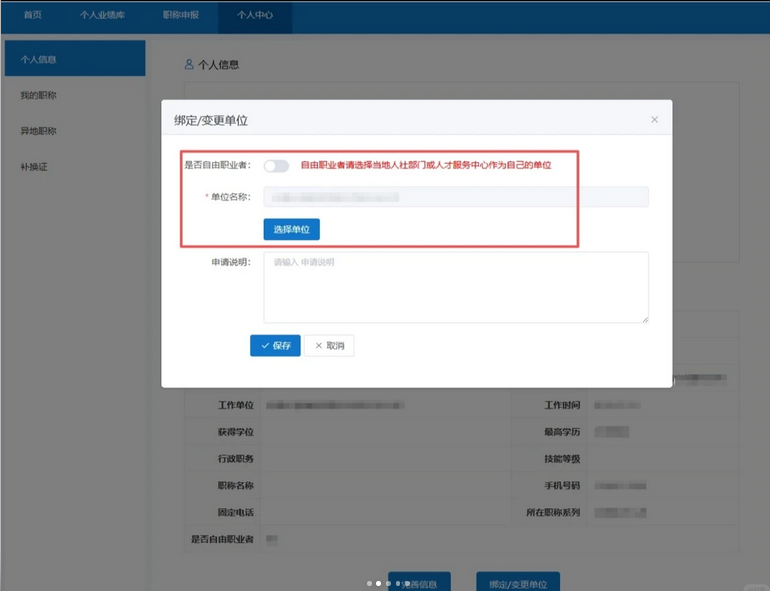Select 个人信息 in the left sidebar
This screenshot has height=591, width=770.
click(x=74, y=59)
